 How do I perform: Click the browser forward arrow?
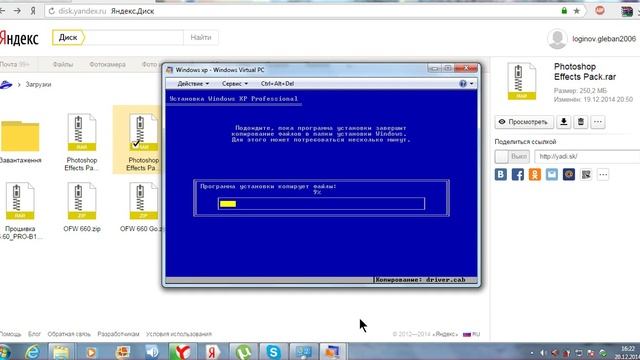(x=17, y=11)
